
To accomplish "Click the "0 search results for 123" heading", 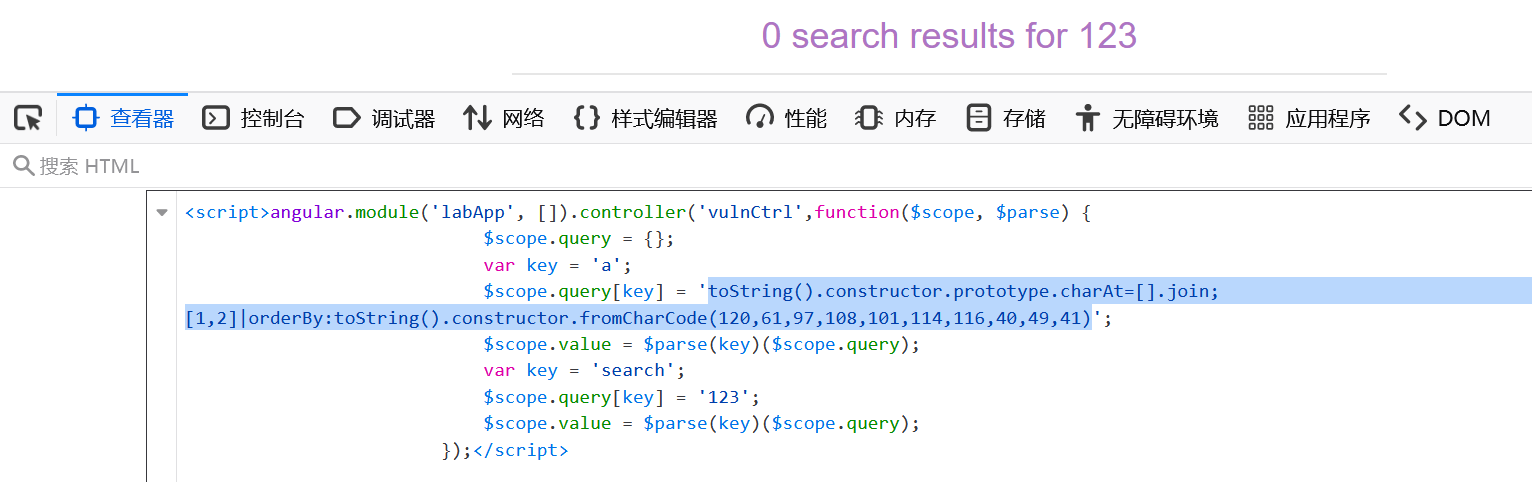I will [x=949, y=36].
